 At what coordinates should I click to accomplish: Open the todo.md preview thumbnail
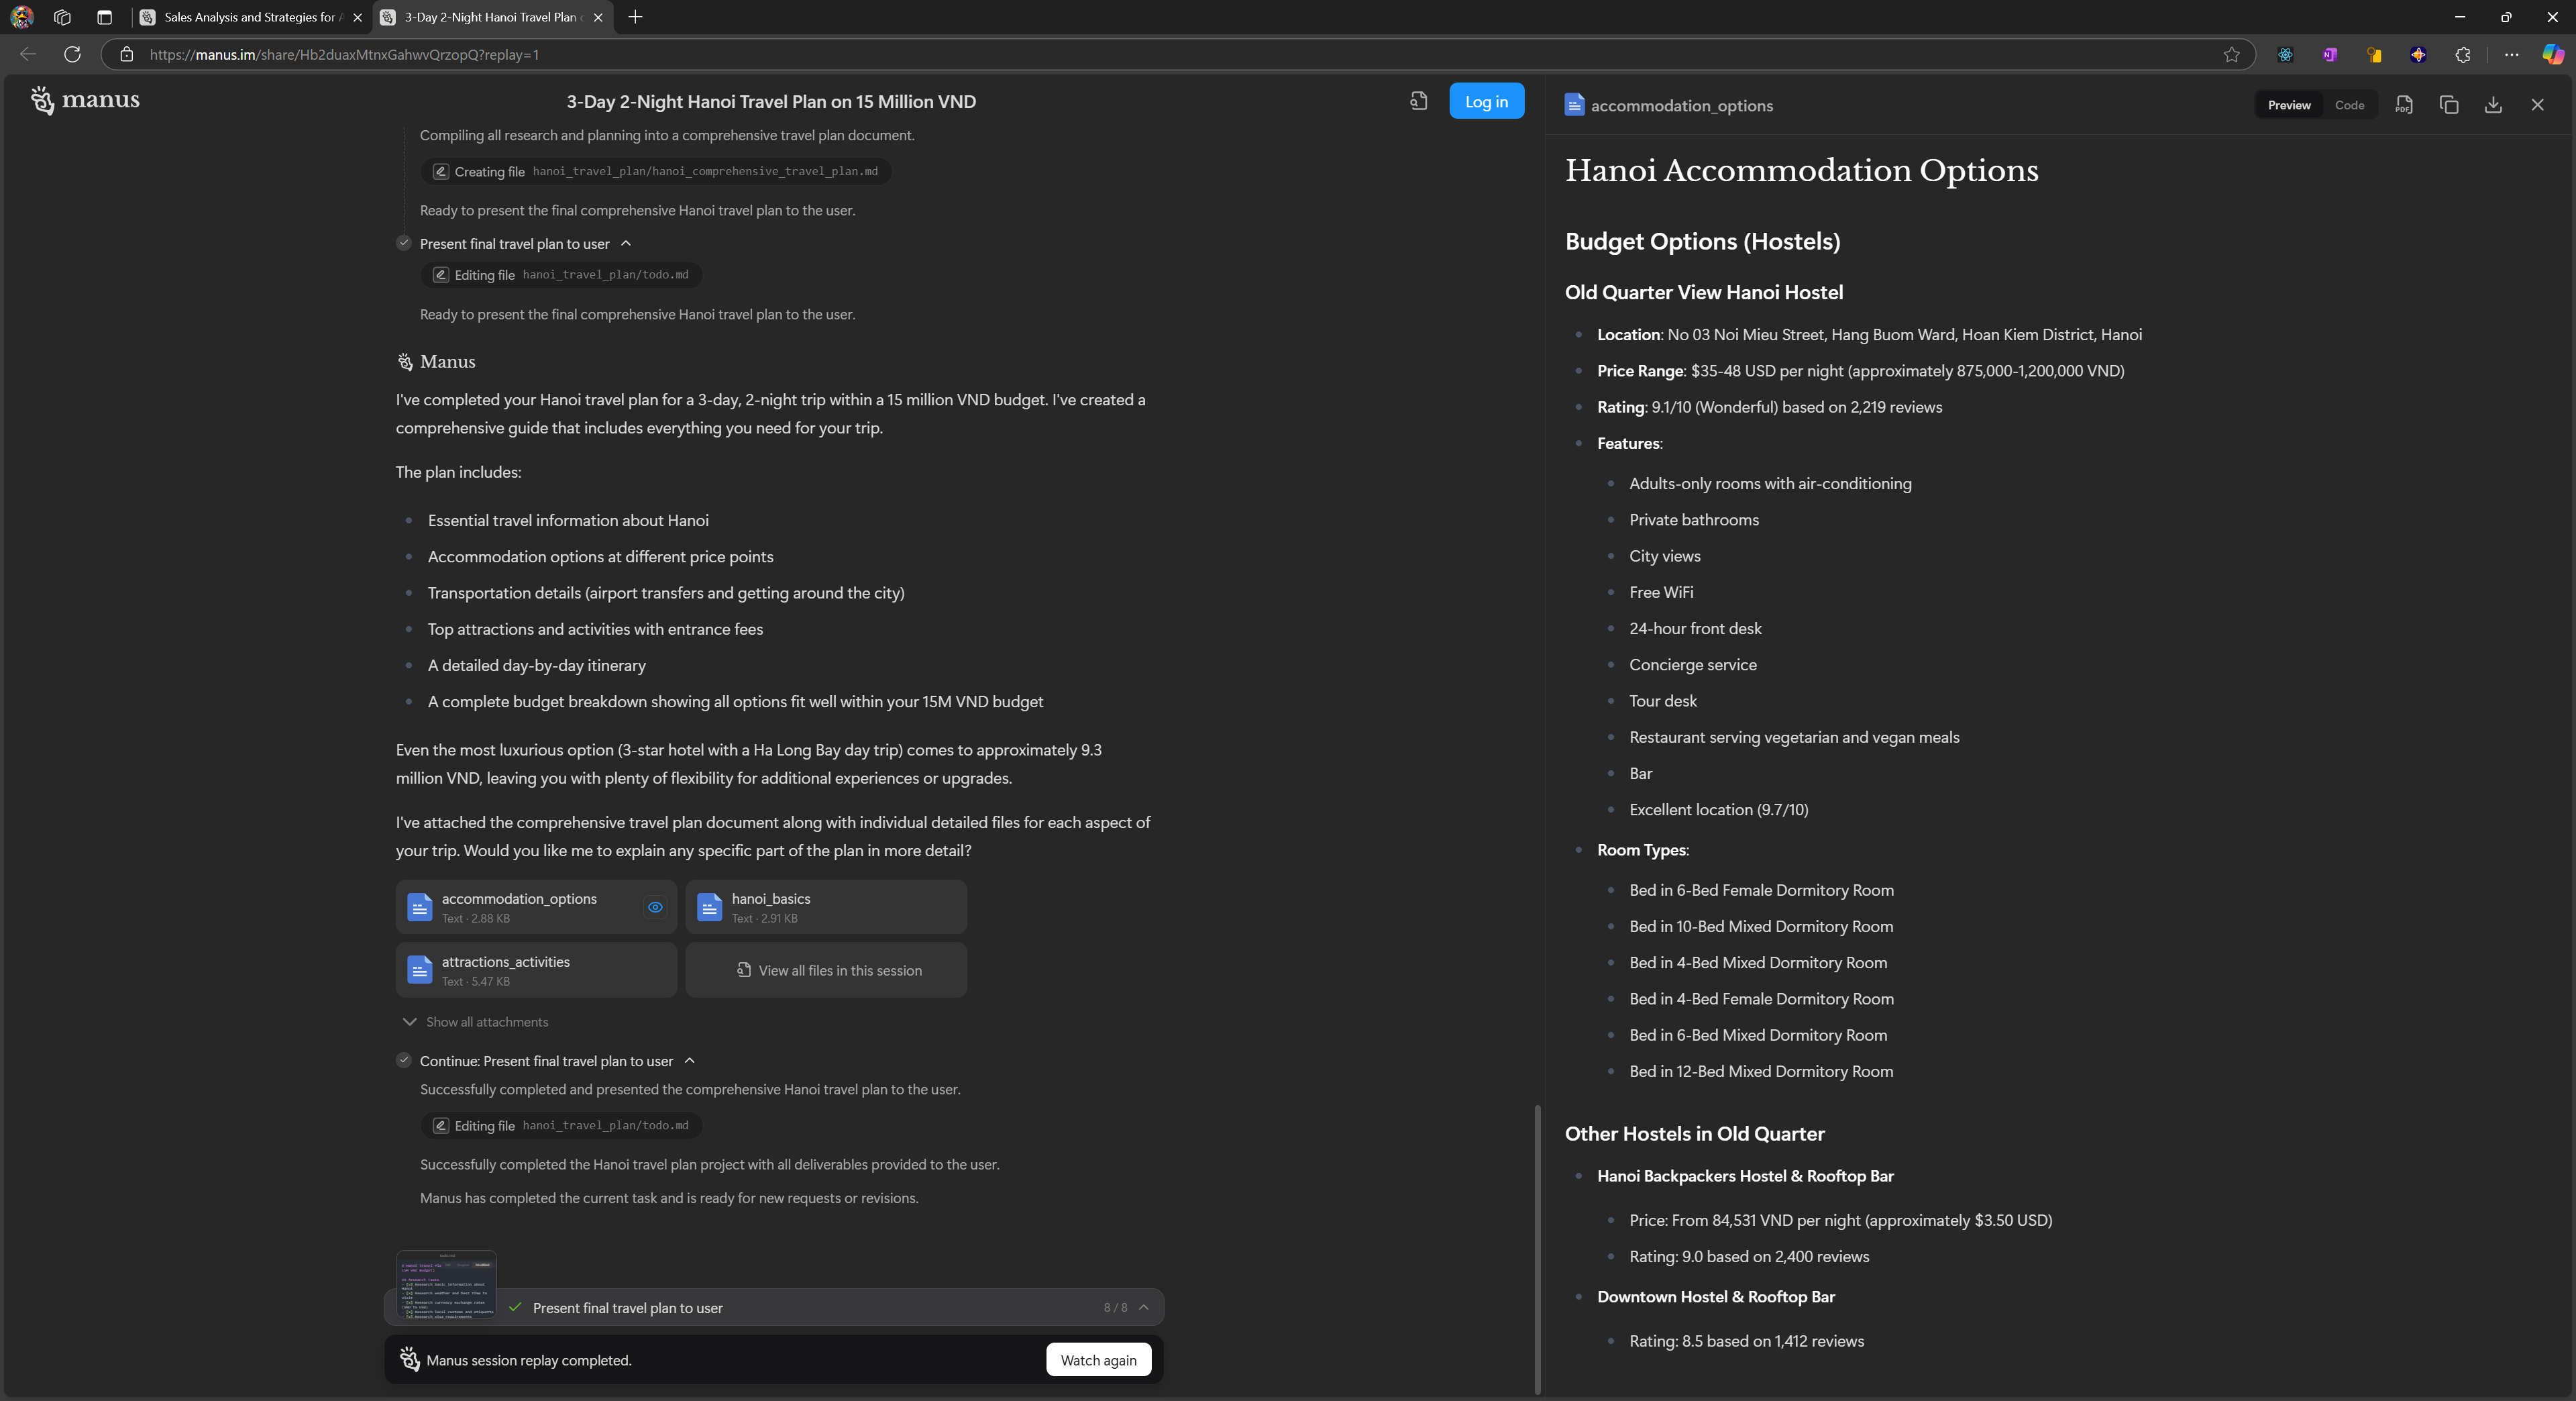pyautogui.click(x=446, y=1284)
